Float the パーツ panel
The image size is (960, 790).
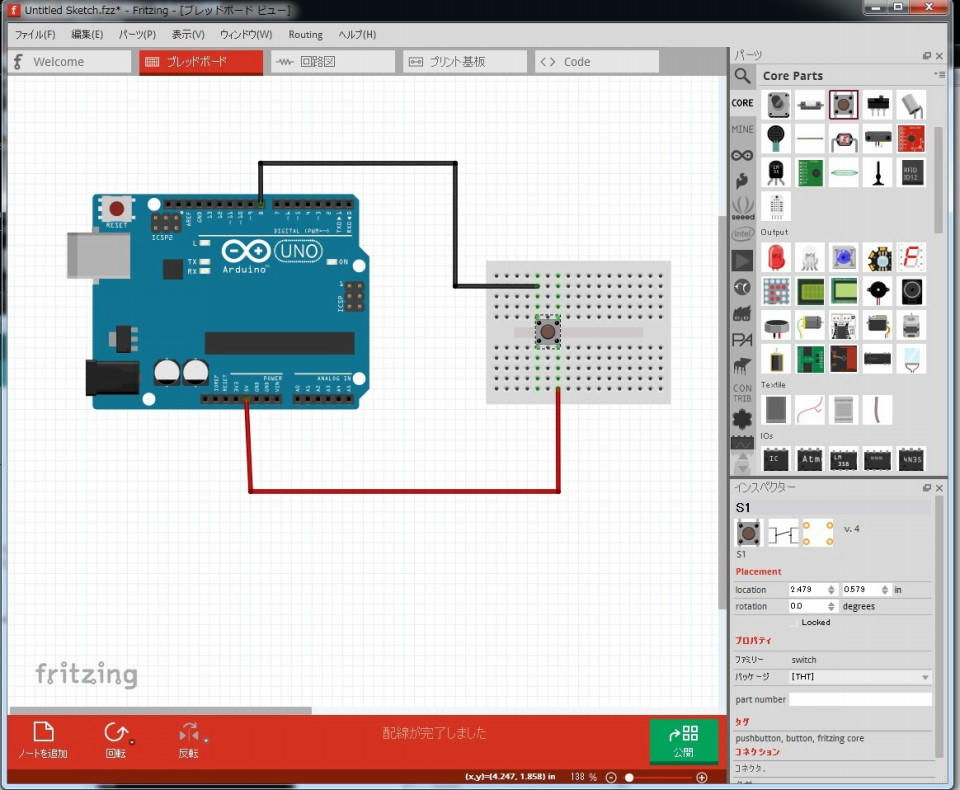click(x=927, y=56)
